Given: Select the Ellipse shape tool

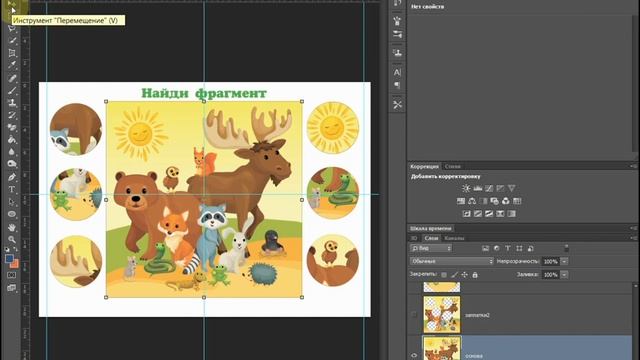Looking at the screenshot, I should point(12,214).
